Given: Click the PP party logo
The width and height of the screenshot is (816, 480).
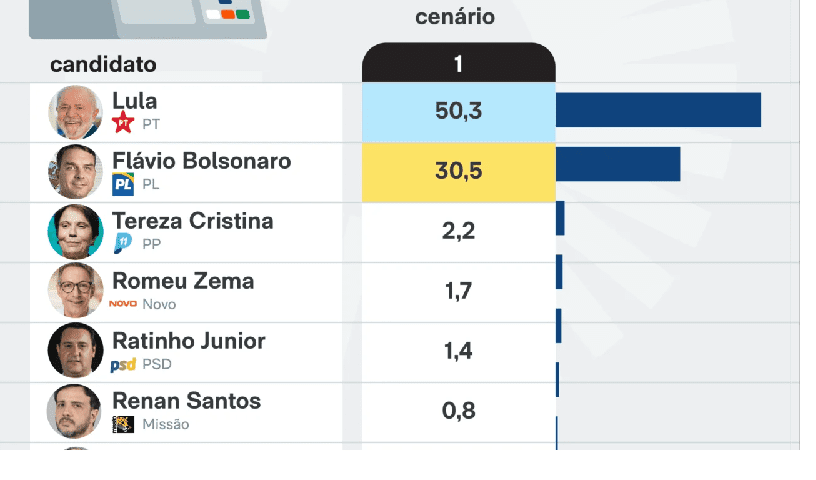Looking at the screenshot, I should (x=123, y=243).
